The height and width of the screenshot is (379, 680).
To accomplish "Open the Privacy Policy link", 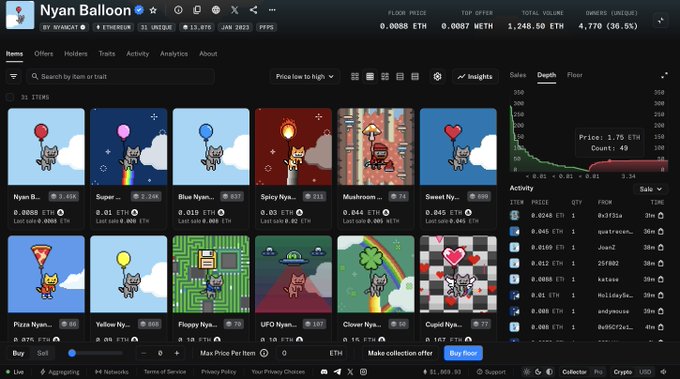I will [219, 372].
